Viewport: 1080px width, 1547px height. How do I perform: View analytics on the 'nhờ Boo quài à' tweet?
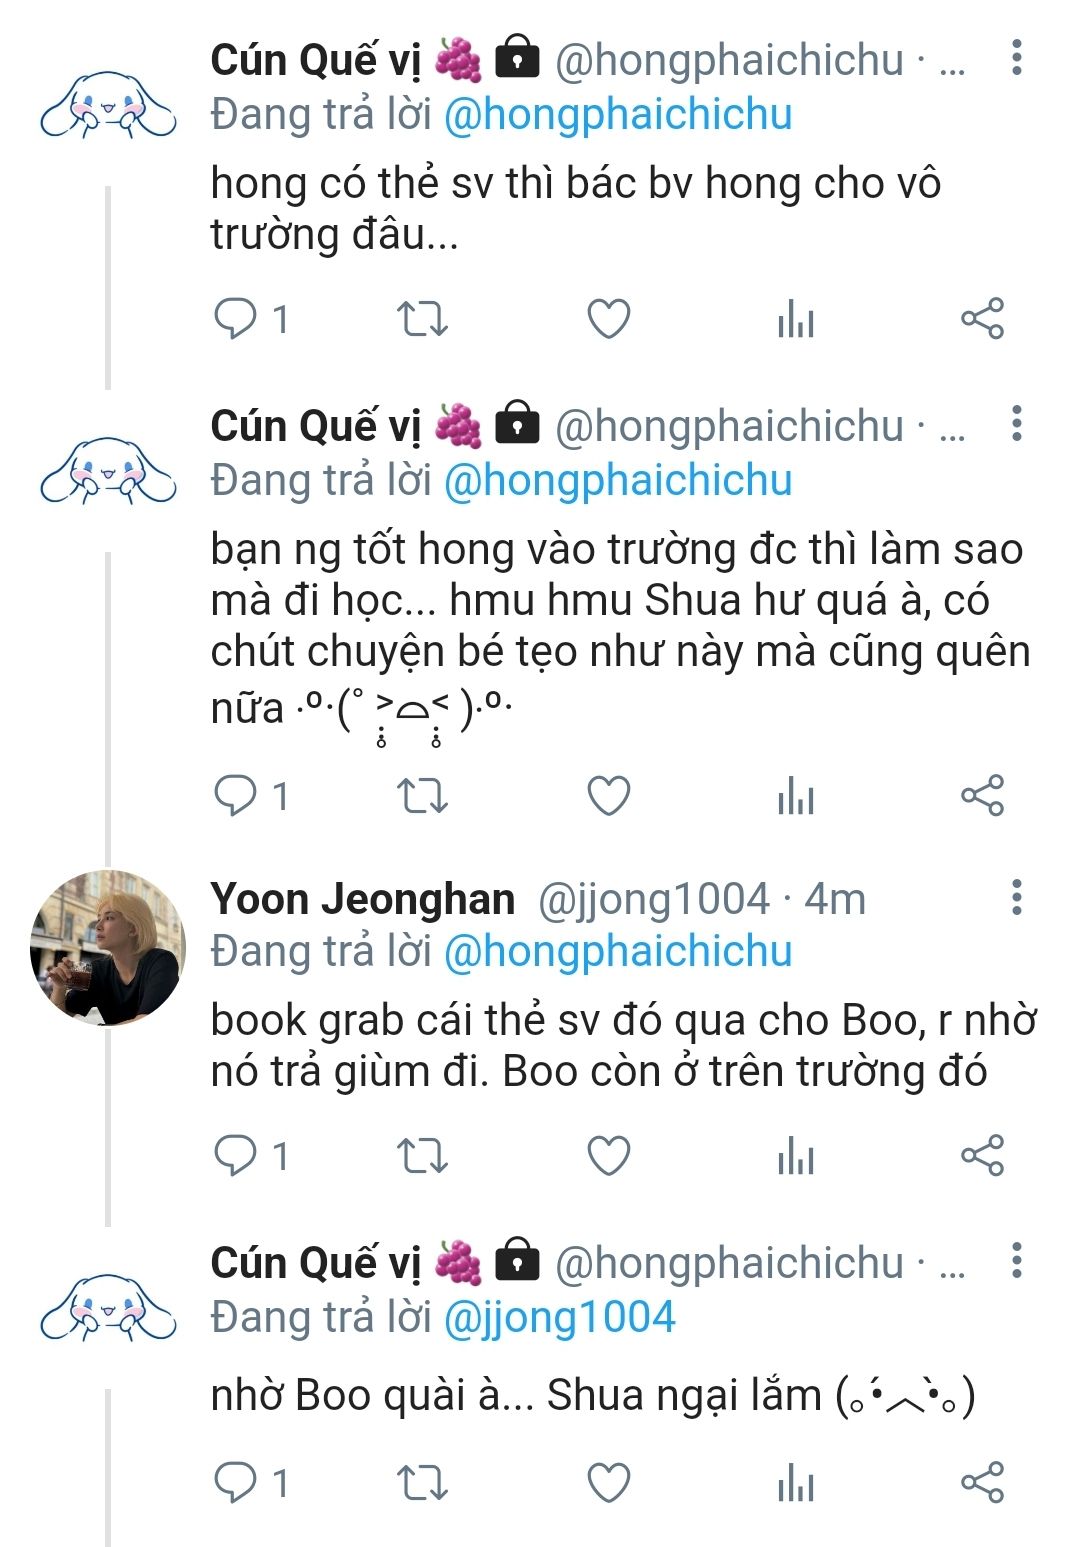click(x=796, y=1482)
